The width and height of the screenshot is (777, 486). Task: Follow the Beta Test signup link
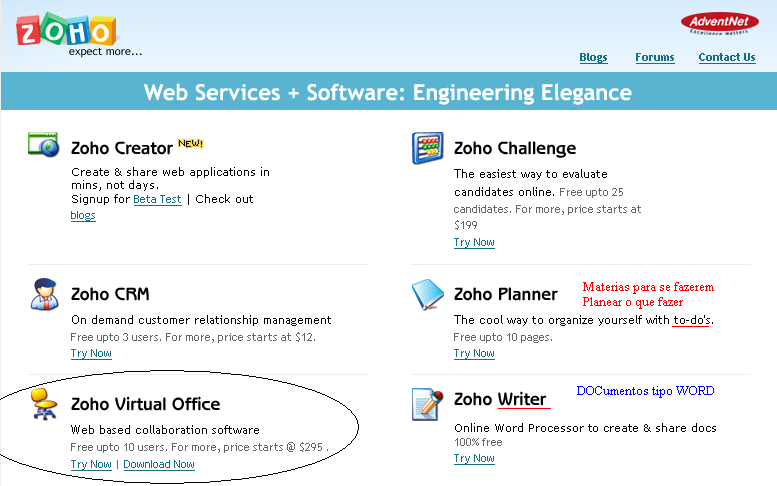coord(158,199)
